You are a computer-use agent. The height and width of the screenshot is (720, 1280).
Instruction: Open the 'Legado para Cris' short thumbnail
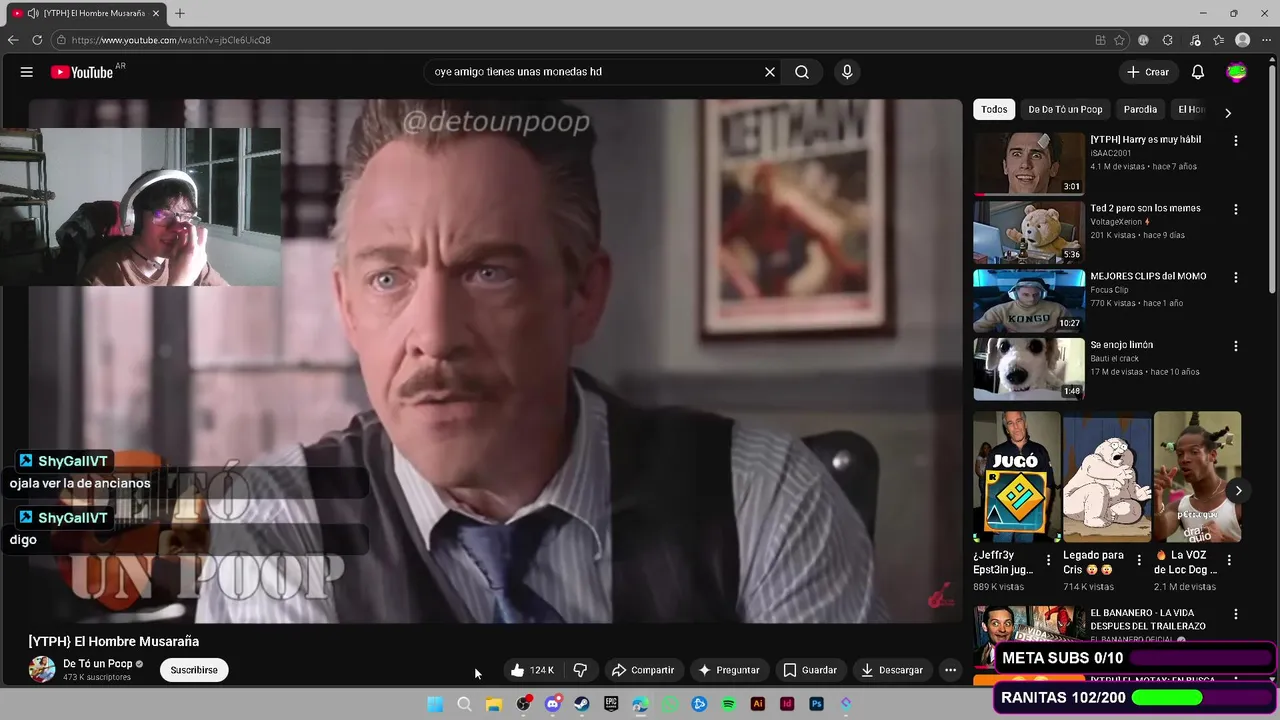pos(1107,477)
